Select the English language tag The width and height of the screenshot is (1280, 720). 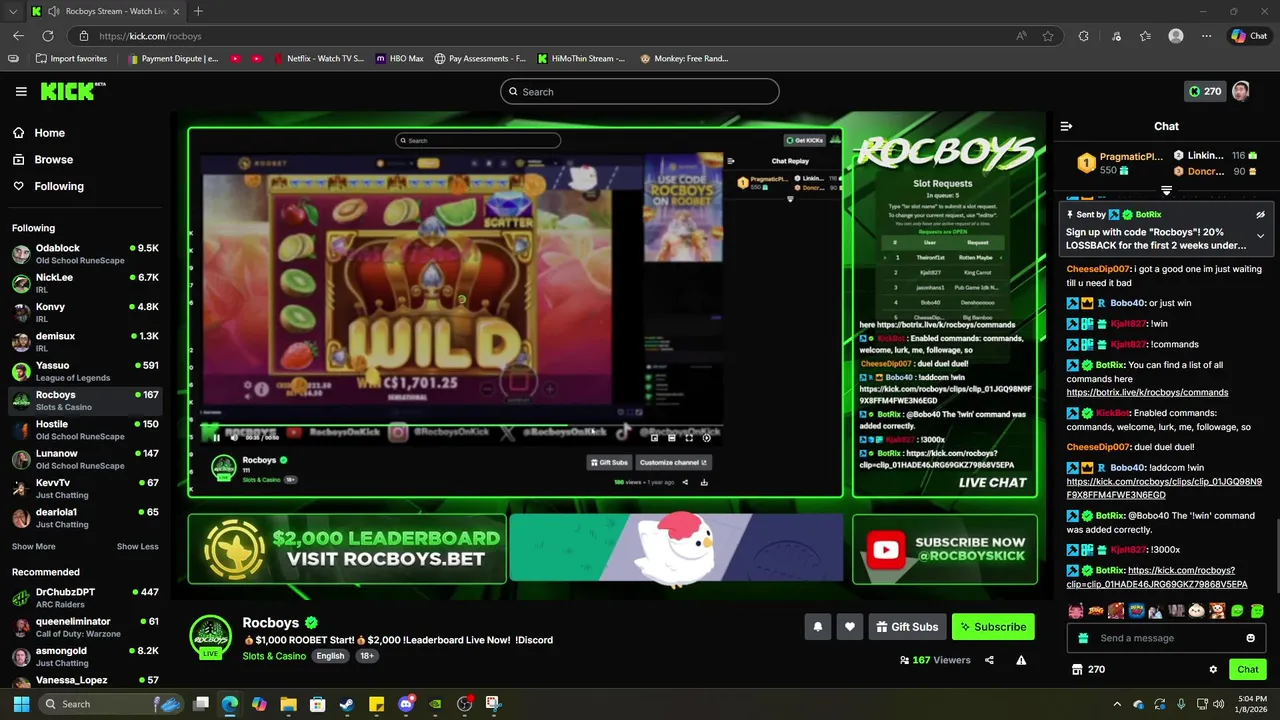(330, 656)
